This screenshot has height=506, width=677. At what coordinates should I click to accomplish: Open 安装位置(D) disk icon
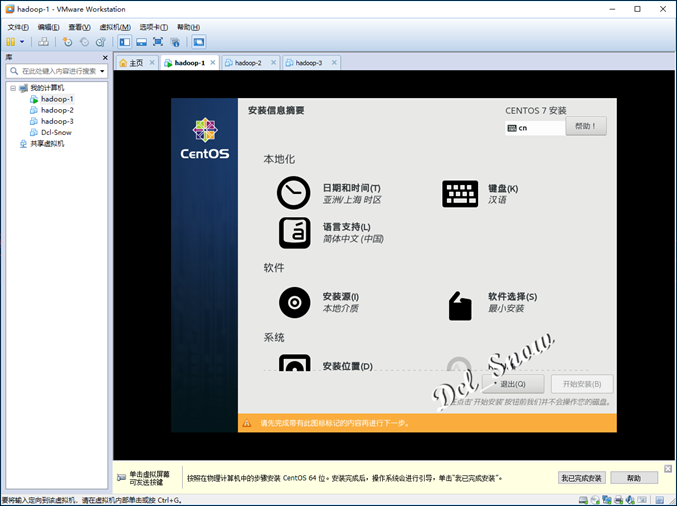click(294, 363)
